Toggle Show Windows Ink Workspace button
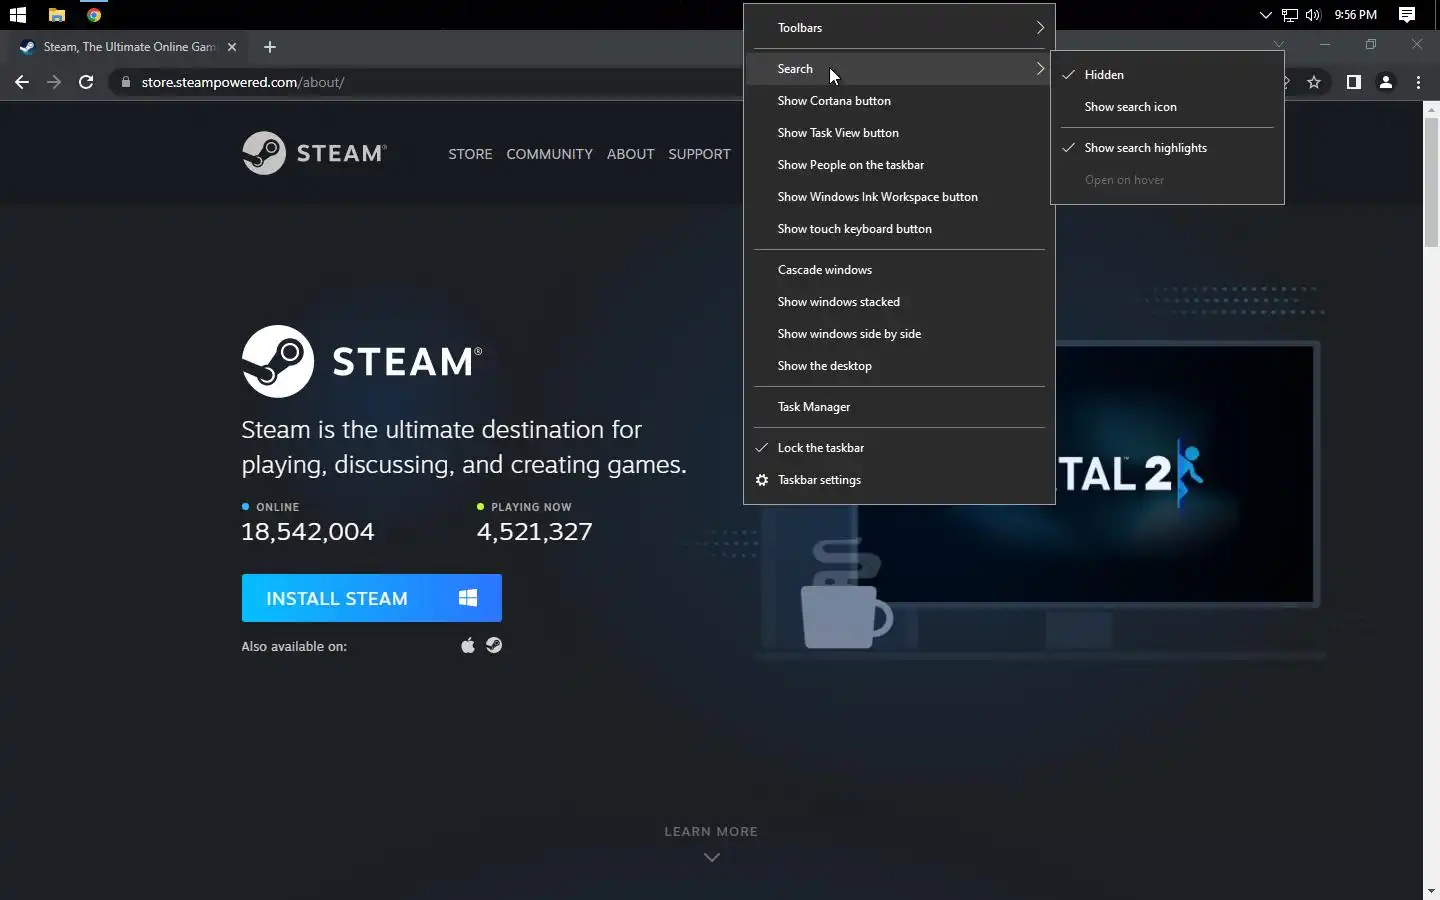Viewport: 1440px width, 900px height. pos(899,197)
